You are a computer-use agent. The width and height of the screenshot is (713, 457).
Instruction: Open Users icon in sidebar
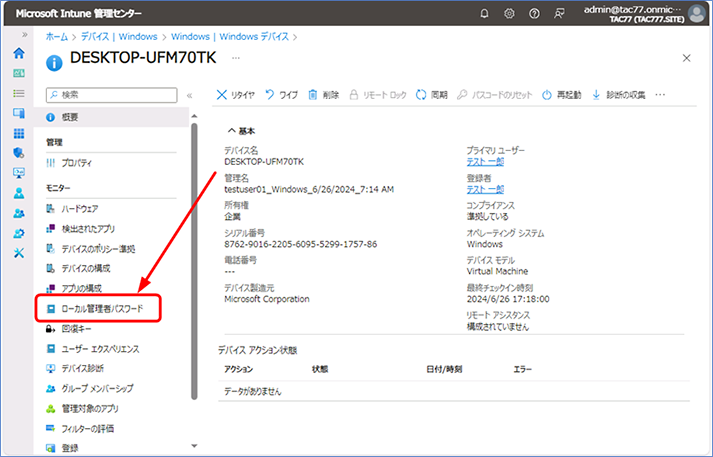pyautogui.click(x=19, y=193)
